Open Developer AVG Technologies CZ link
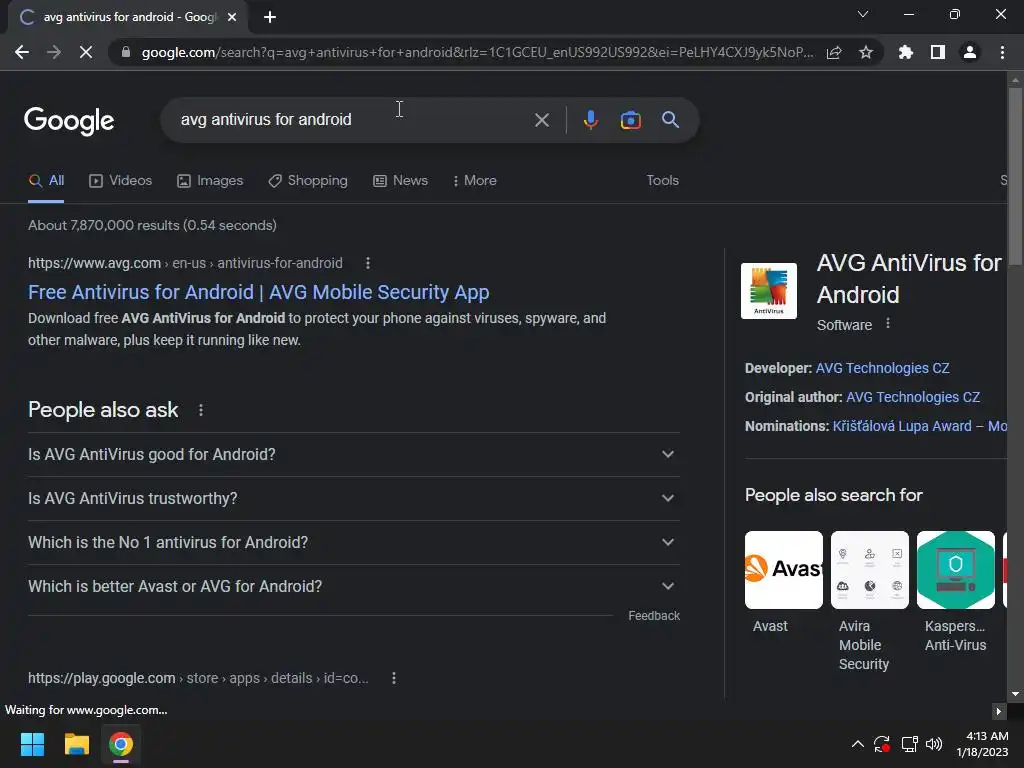Viewport: 1024px width, 768px height. [882, 368]
